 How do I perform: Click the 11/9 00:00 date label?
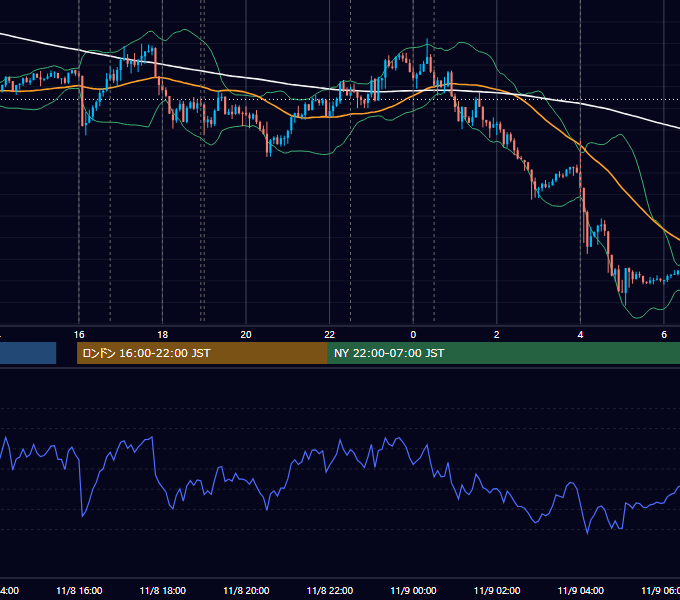tap(413, 590)
